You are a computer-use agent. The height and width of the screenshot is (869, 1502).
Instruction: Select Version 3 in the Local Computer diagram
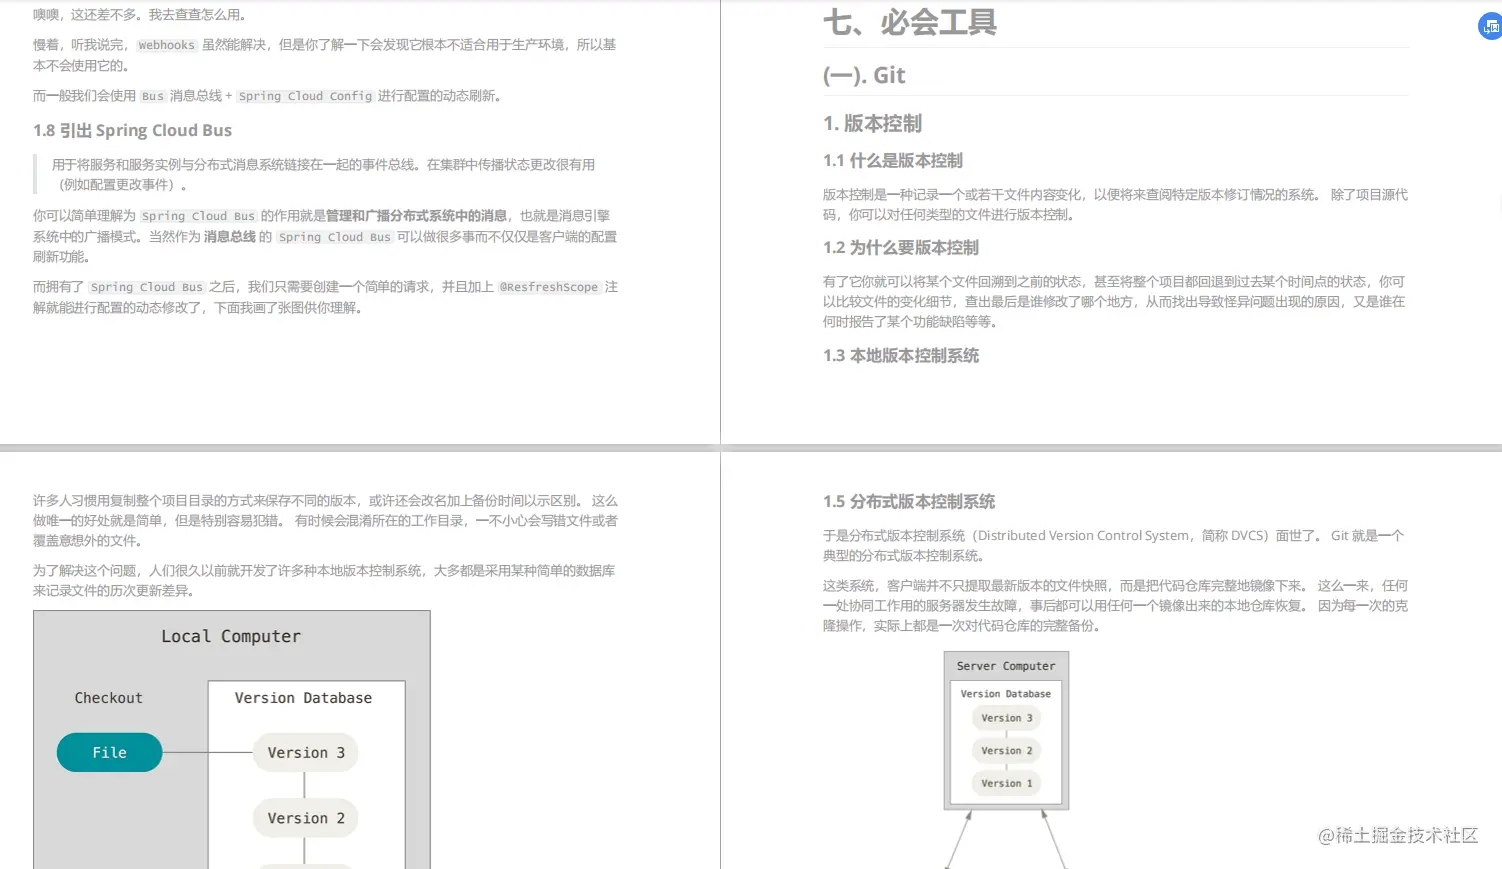(x=305, y=752)
